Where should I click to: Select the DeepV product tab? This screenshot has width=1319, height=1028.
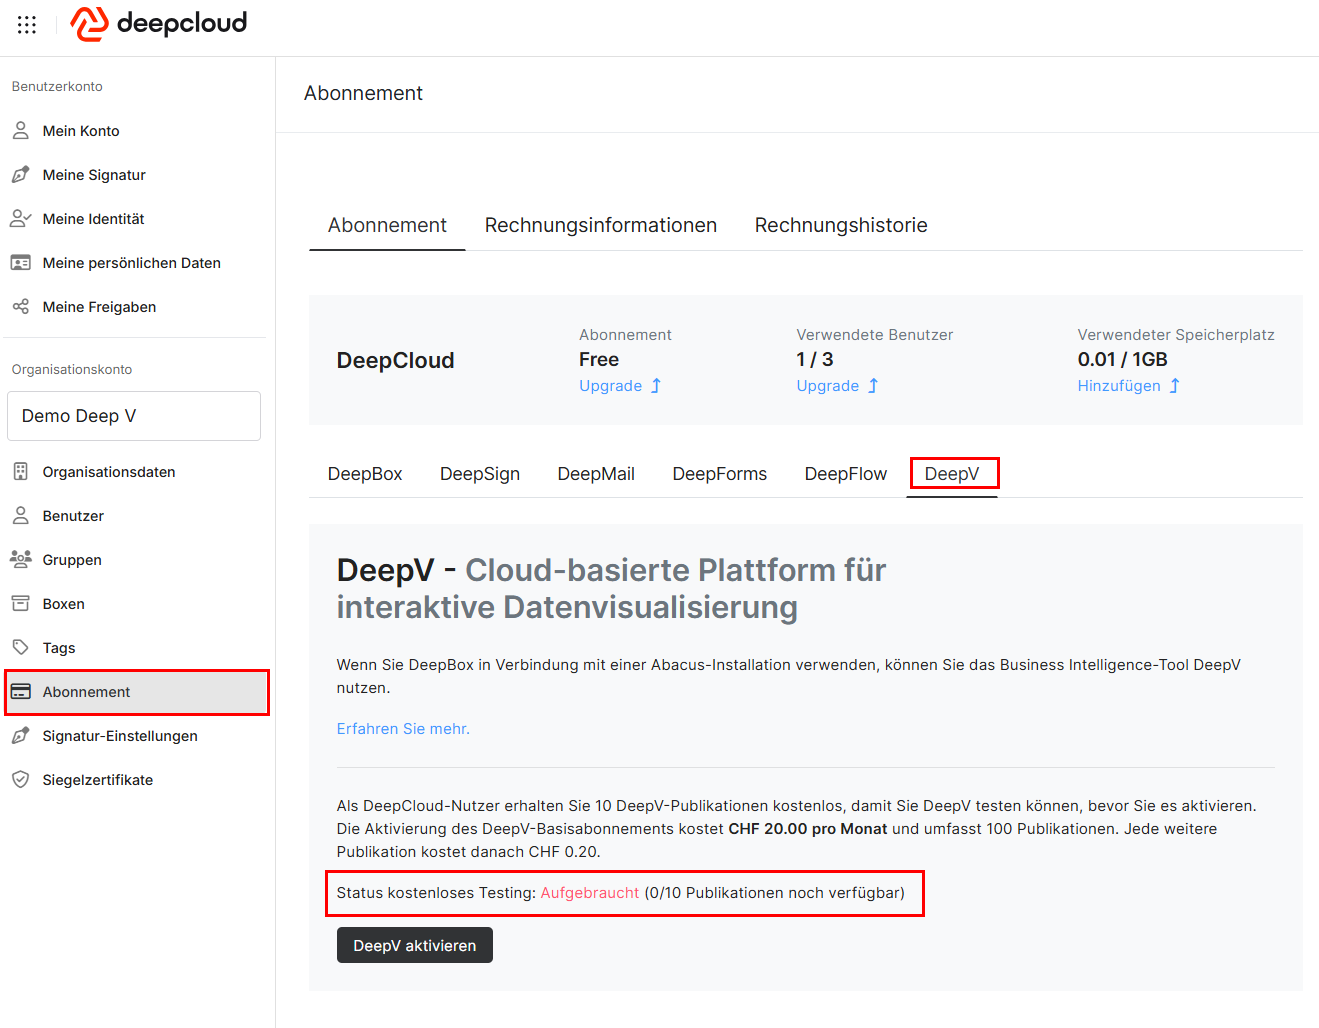tap(952, 474)
